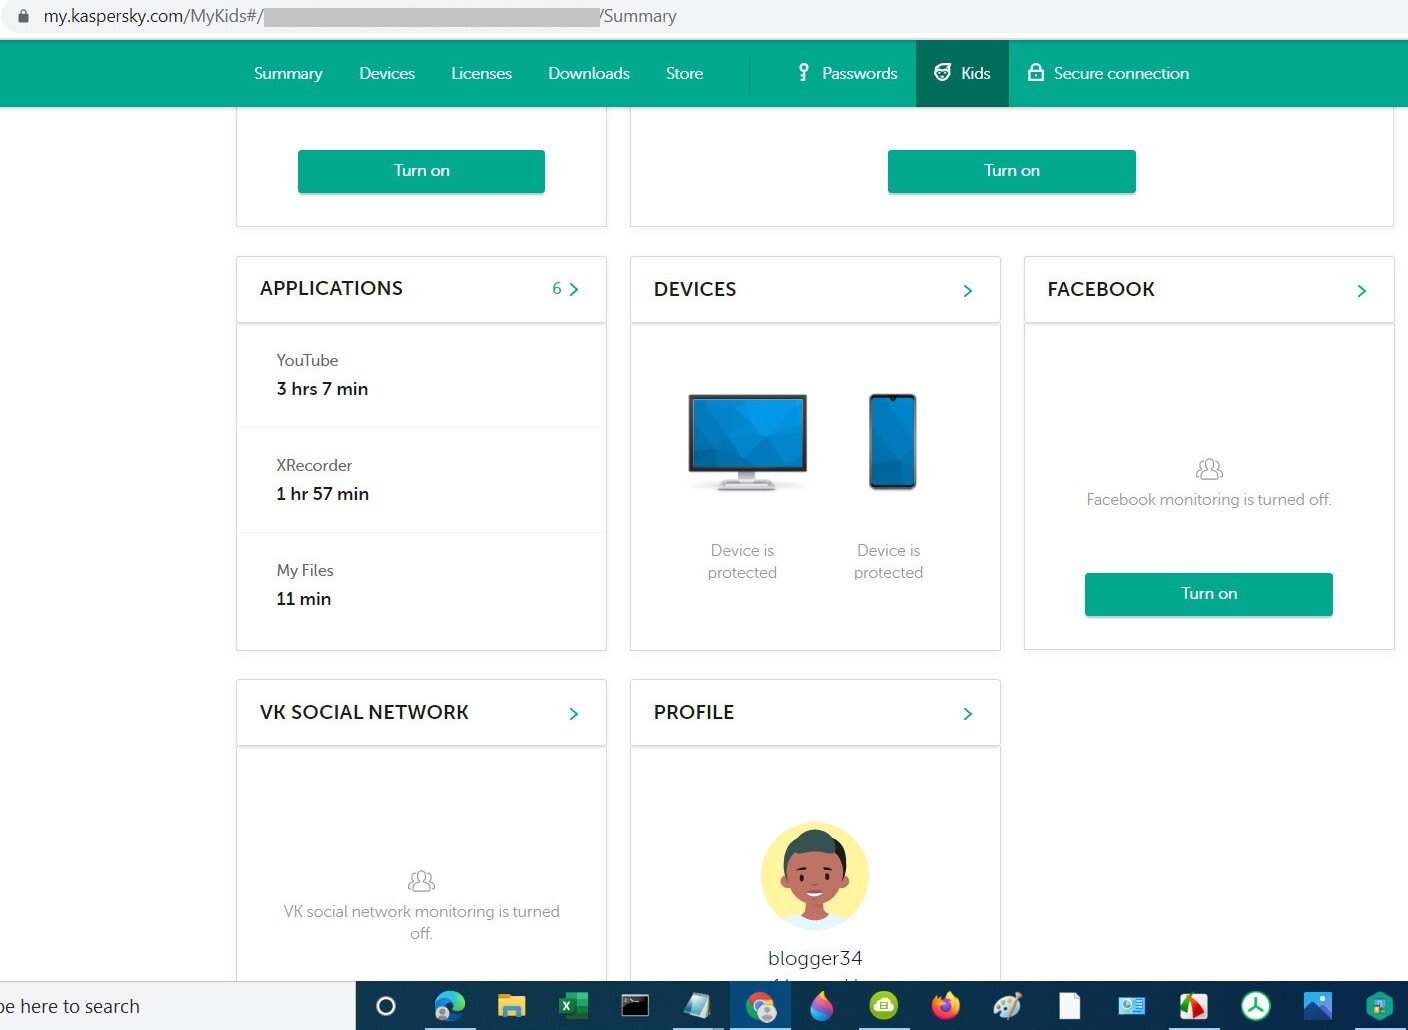
Task: Open the APPLICATIONS card header
Action: click(x=421, y=289)
